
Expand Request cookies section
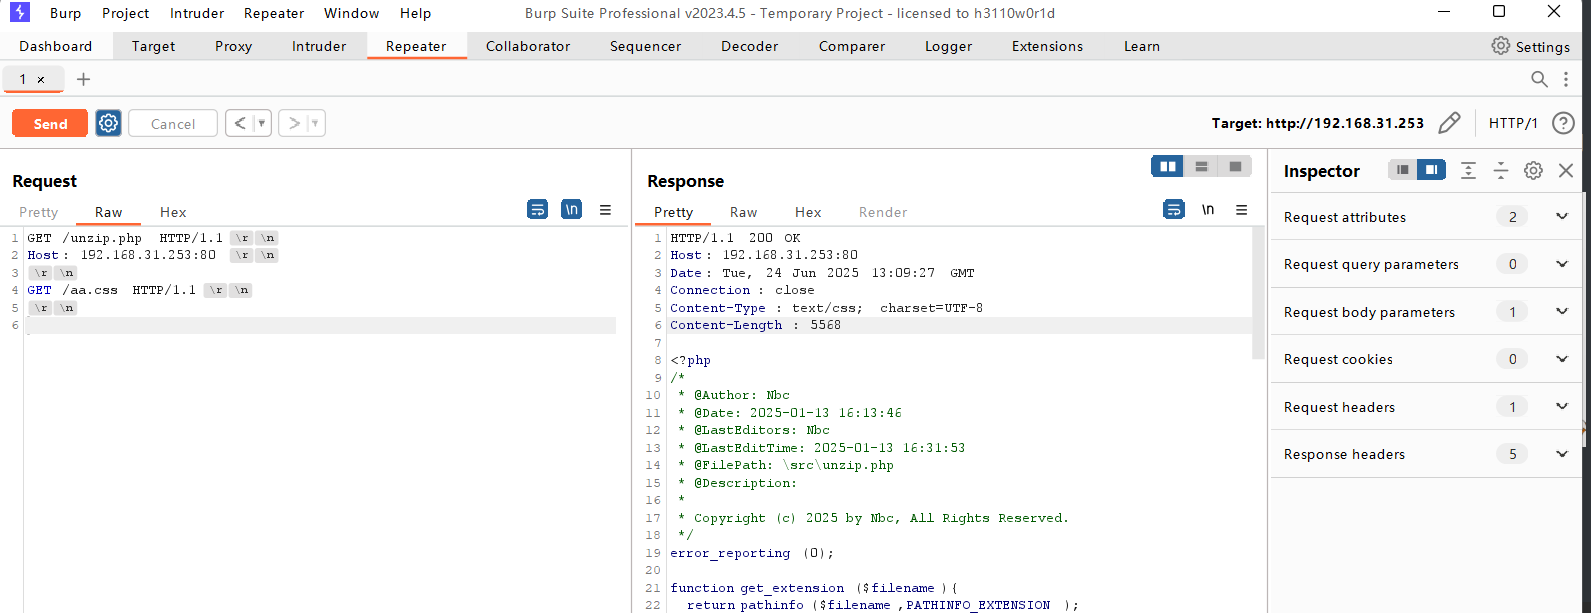(1562, 359)
